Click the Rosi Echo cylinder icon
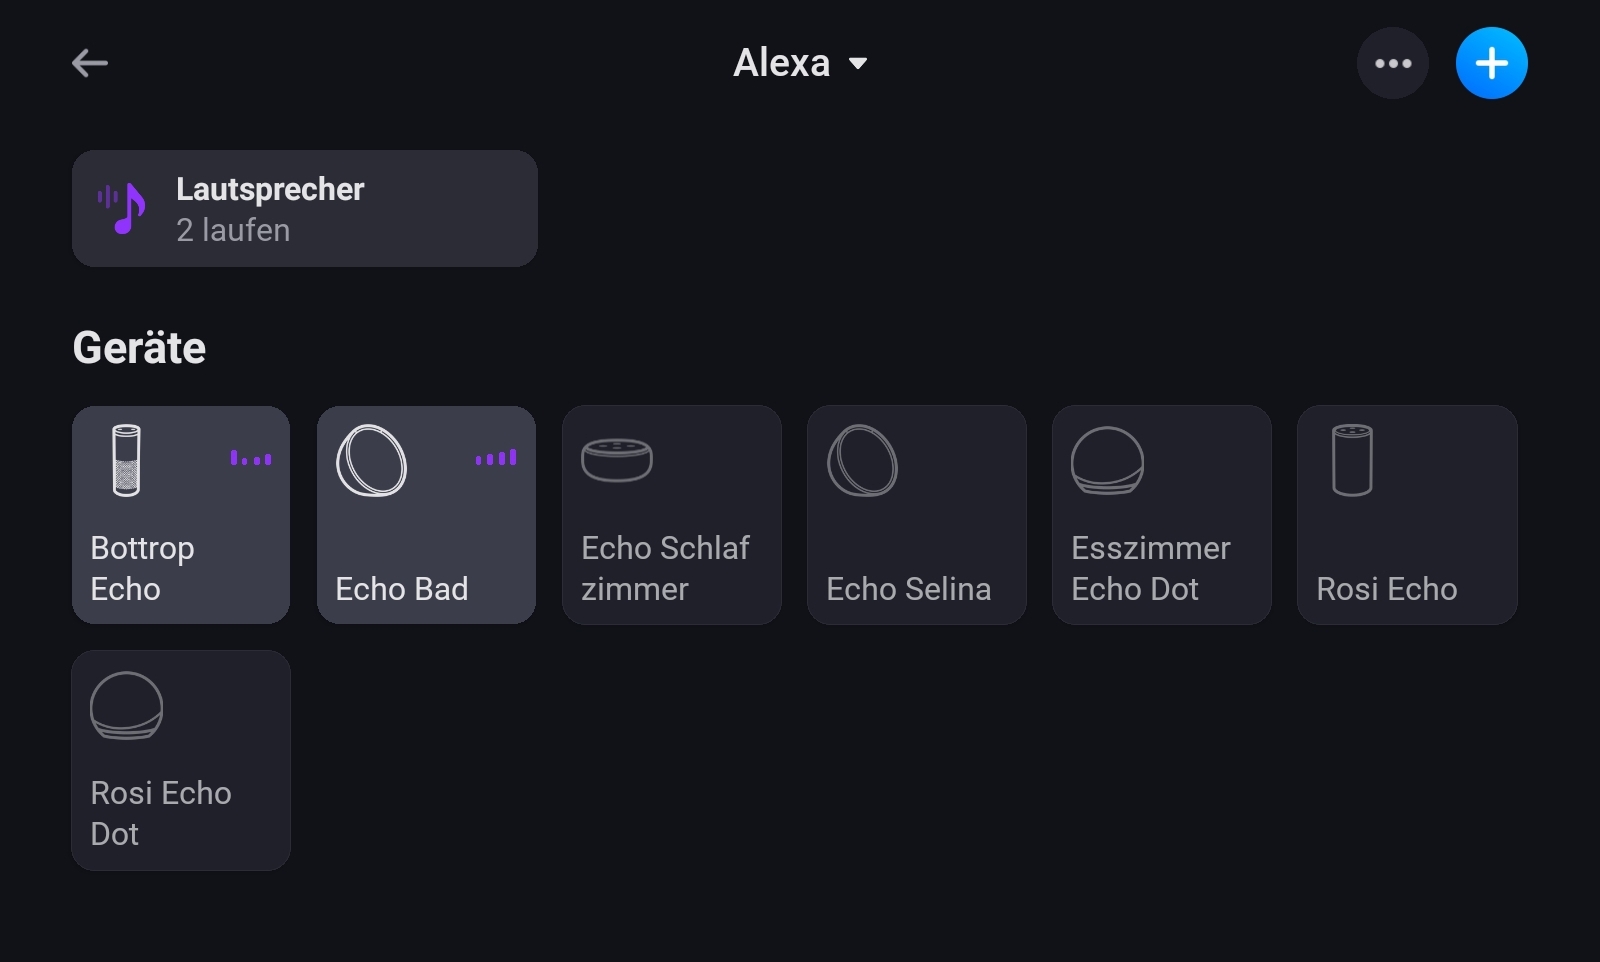Screen dimensions: 1600x962 [1352, 461]
